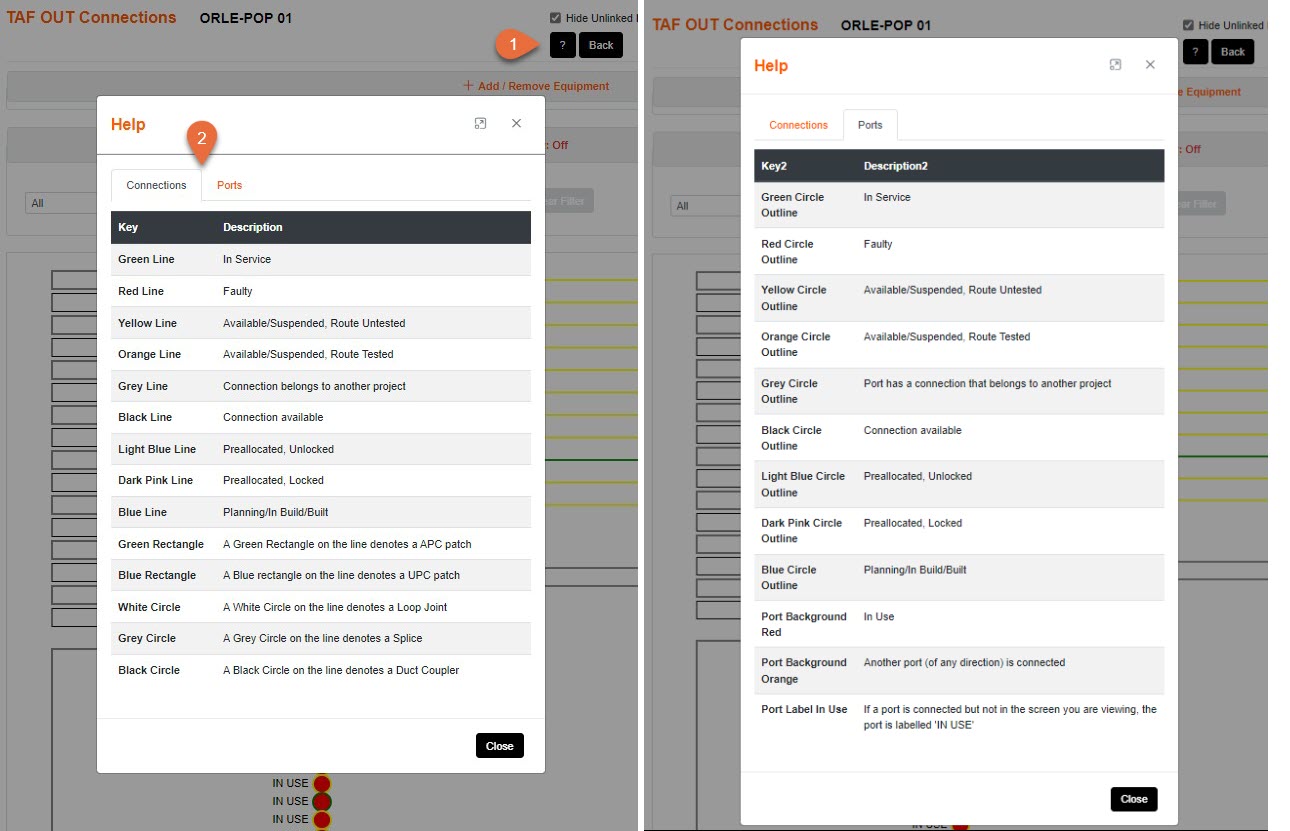Click the ? help button beside callout 1
1290x831 pixels.
coord(562,45)
